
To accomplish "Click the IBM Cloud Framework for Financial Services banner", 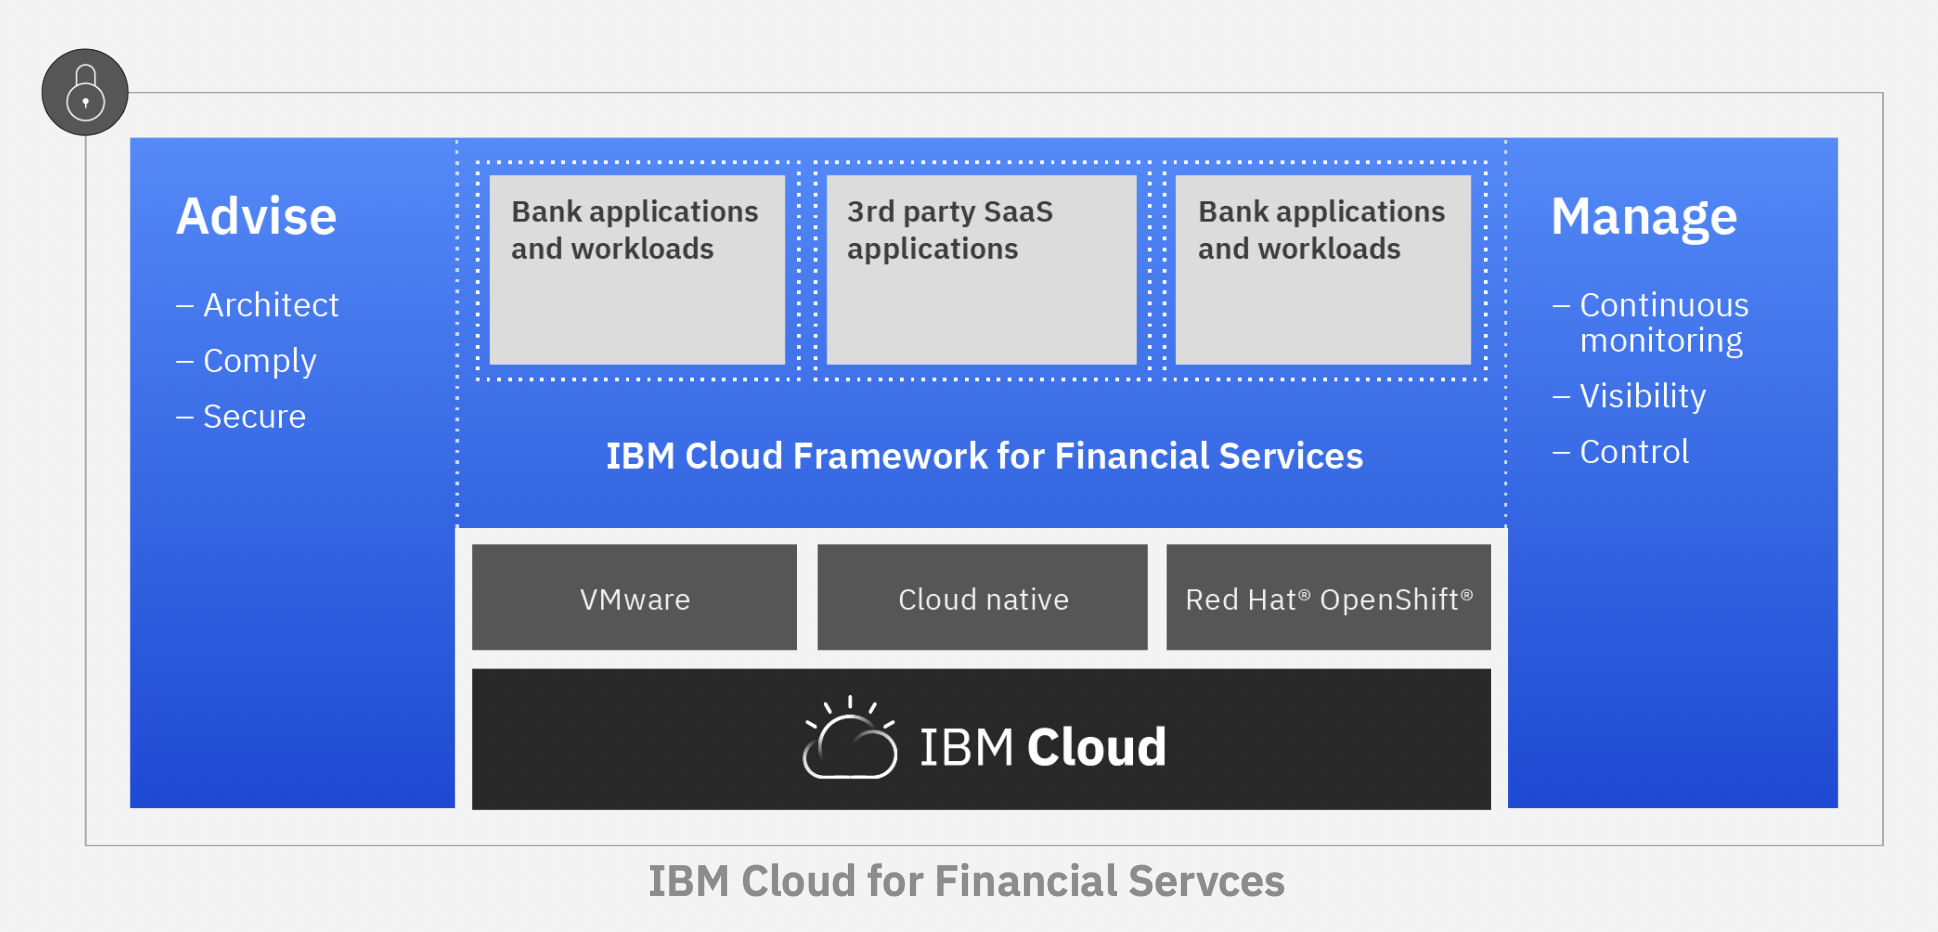I will (983, 456).
